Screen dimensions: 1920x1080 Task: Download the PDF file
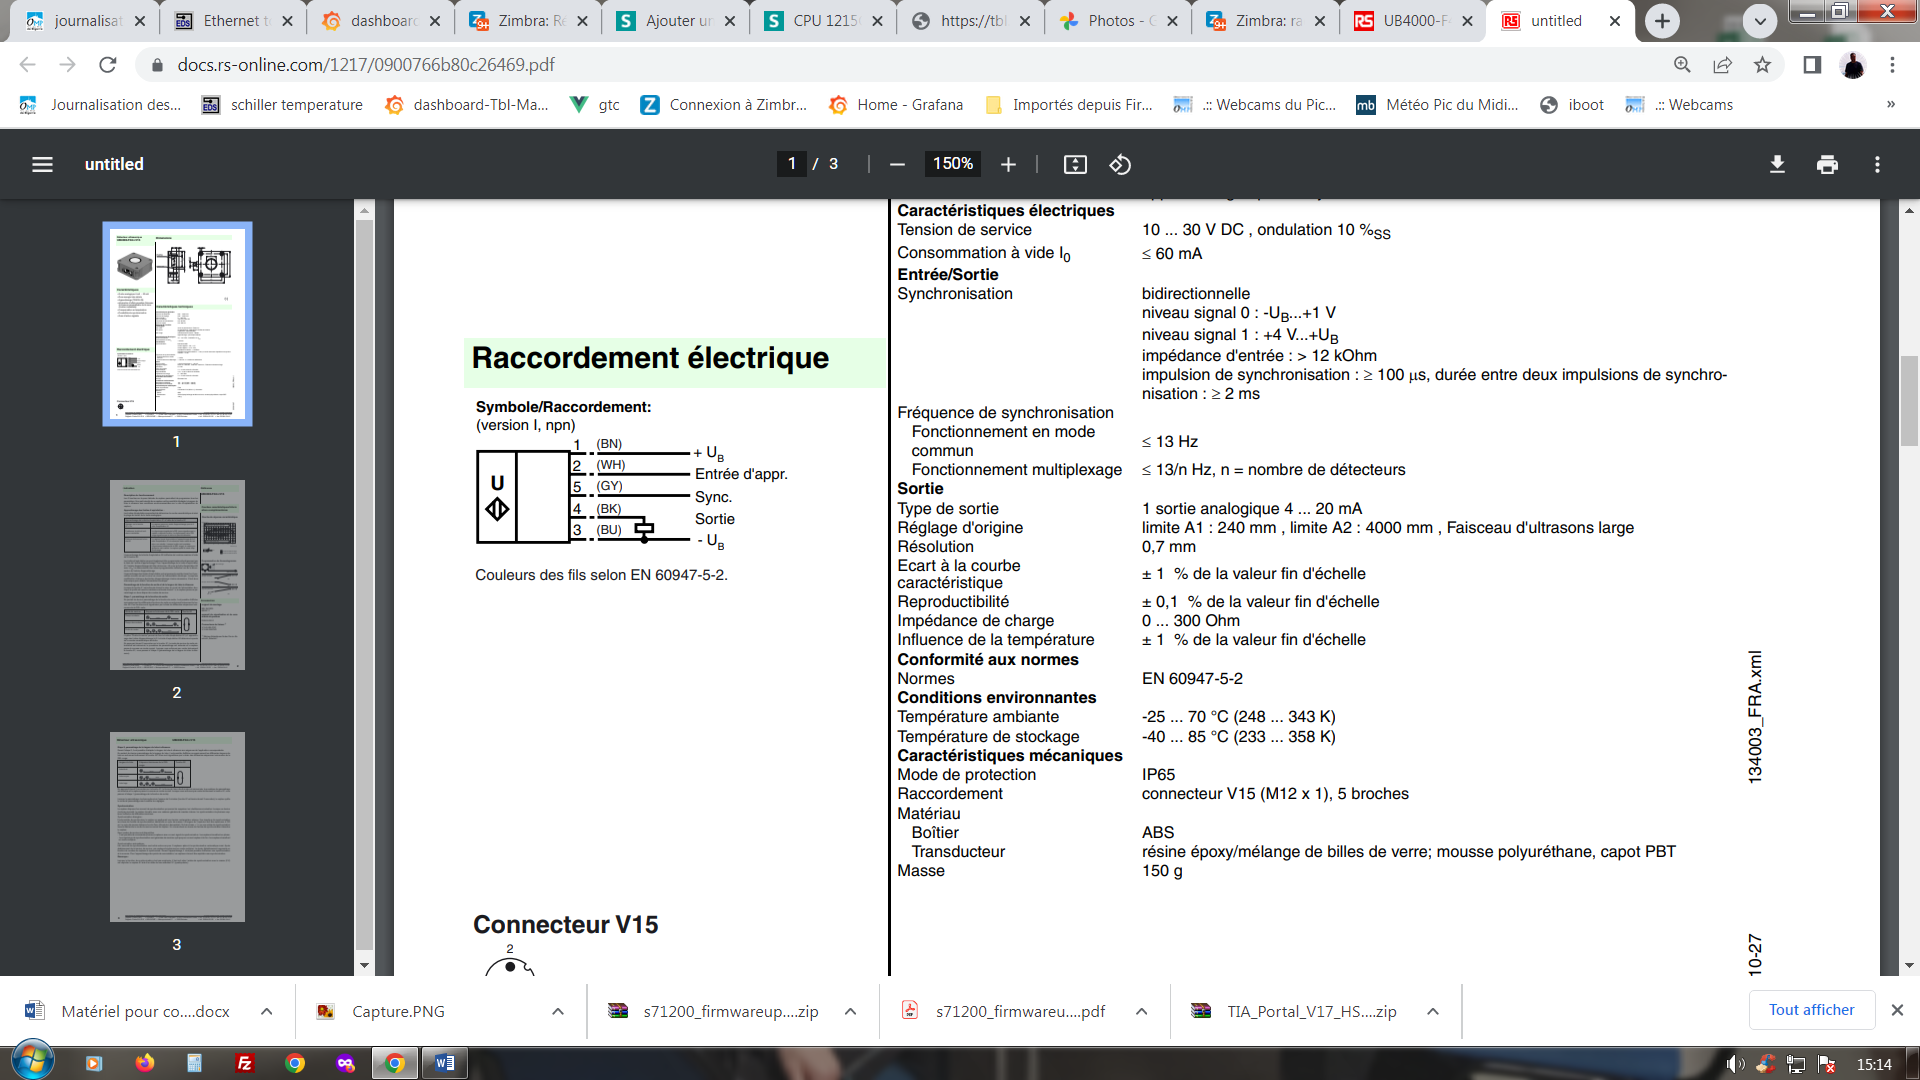[1777, 164]
